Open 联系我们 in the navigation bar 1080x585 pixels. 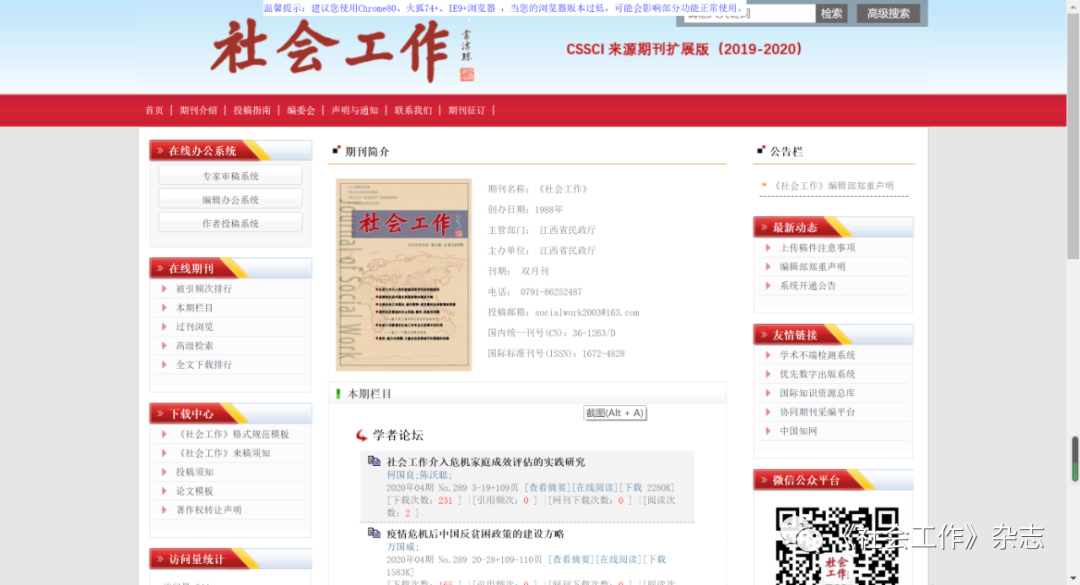pyautogui.click(x=413, y=110)
